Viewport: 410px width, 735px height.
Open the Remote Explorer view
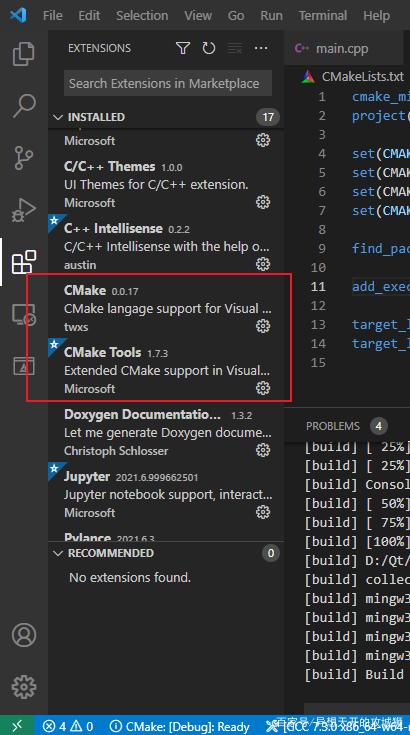pos(23,314)
